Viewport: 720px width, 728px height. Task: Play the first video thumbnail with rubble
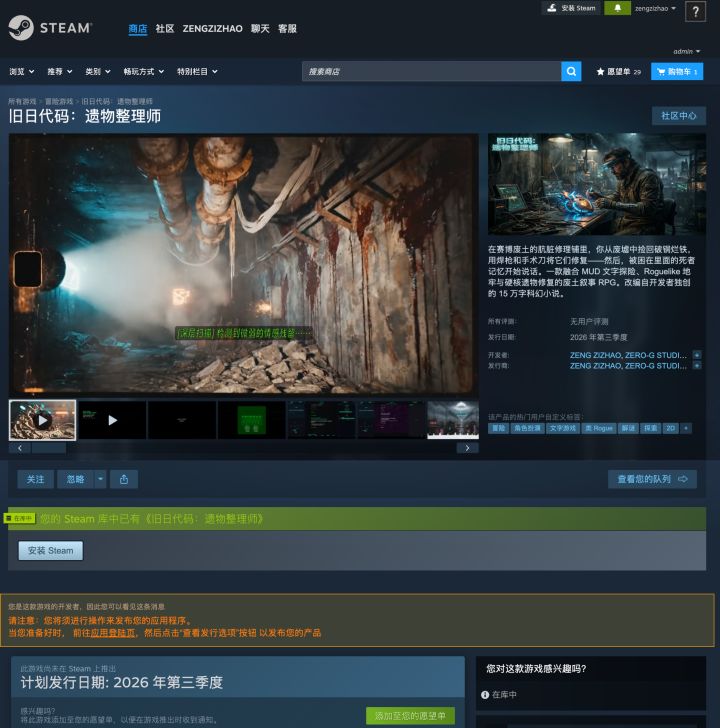pos(42,420)
